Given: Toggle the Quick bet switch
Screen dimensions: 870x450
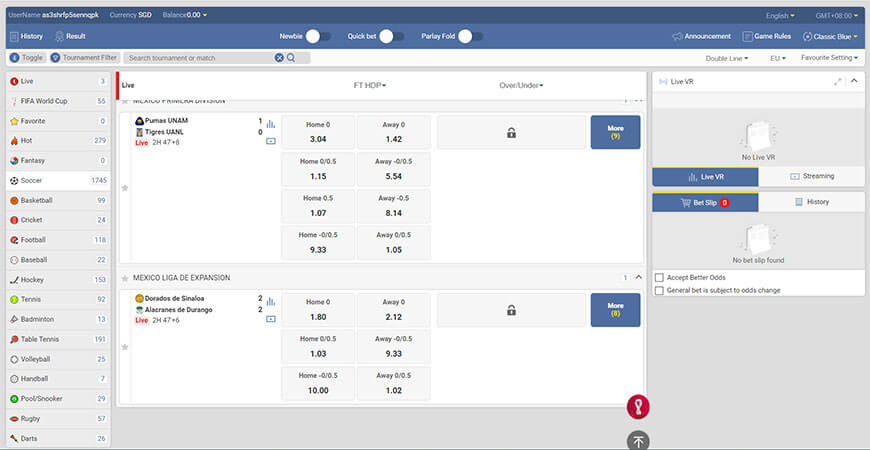Looking at the screenshot, I should pos(391,37).
